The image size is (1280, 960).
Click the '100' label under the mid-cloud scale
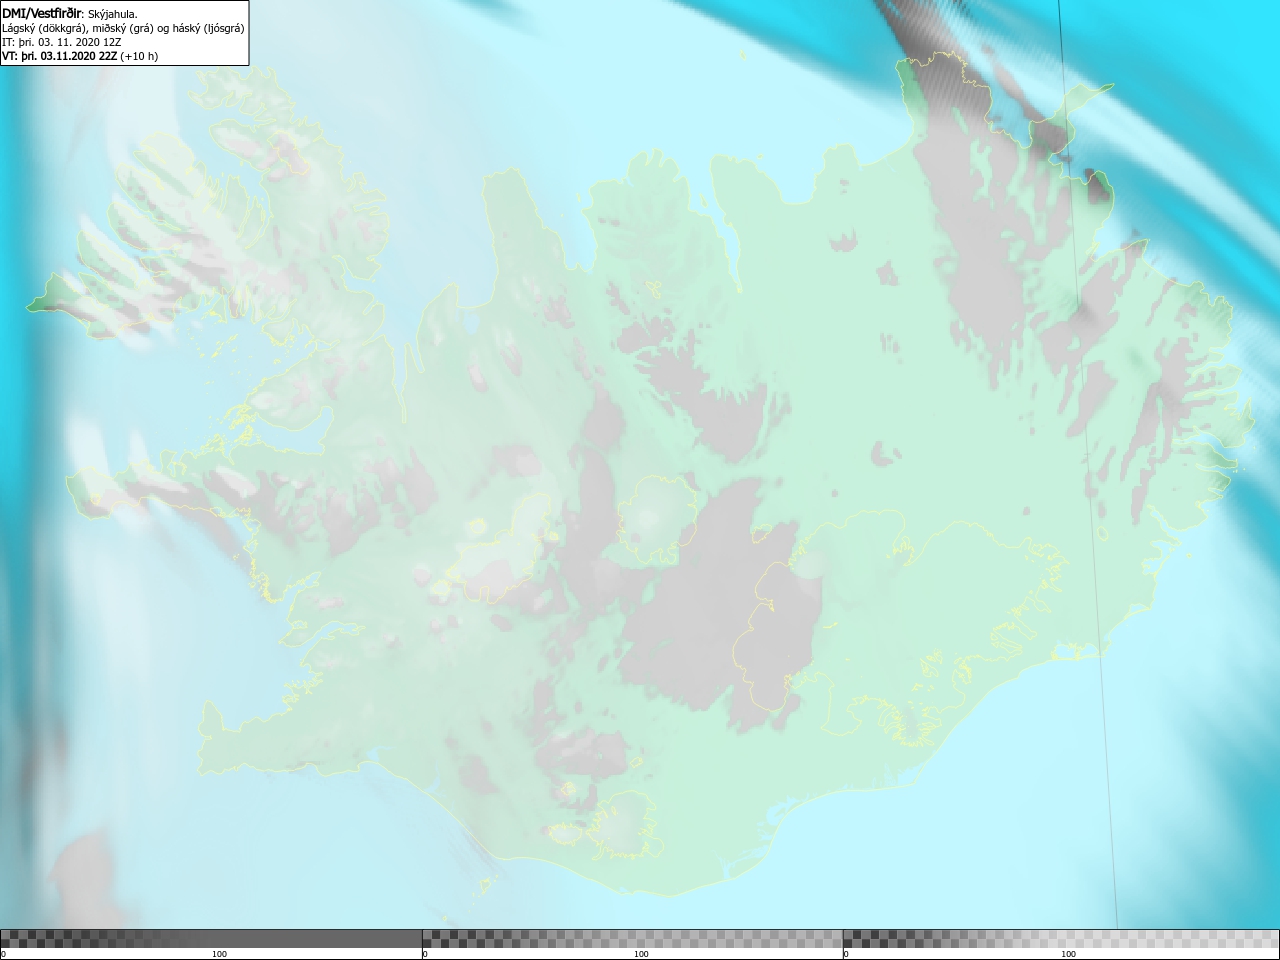(x=641, y=954)
